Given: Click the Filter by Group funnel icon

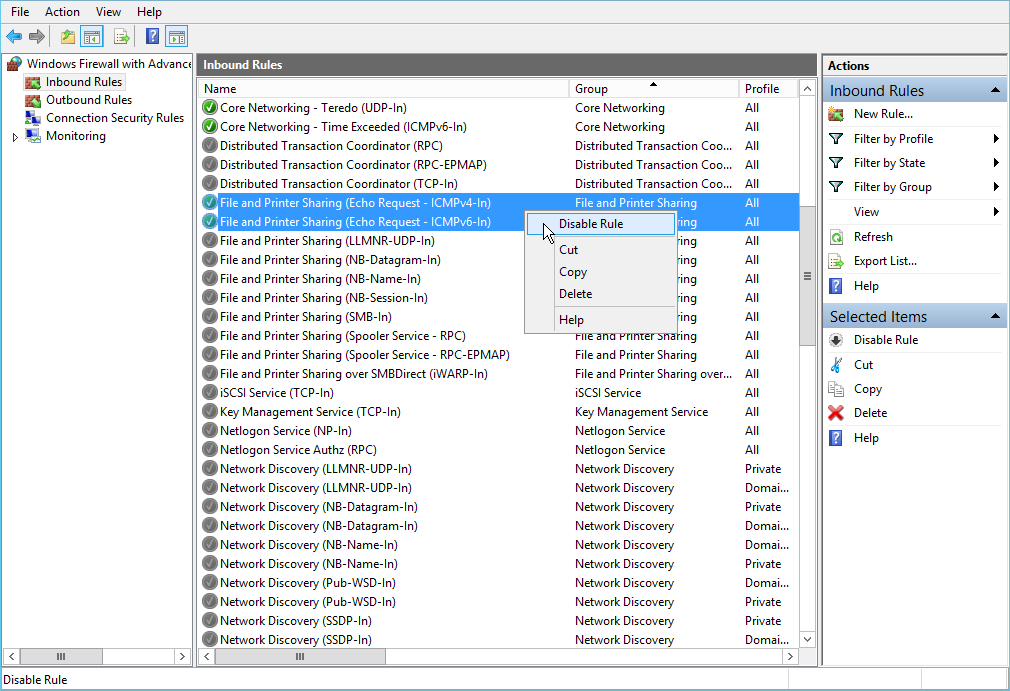Looking at the screenshot, I should pyautogui.click(x=836, y=187).
